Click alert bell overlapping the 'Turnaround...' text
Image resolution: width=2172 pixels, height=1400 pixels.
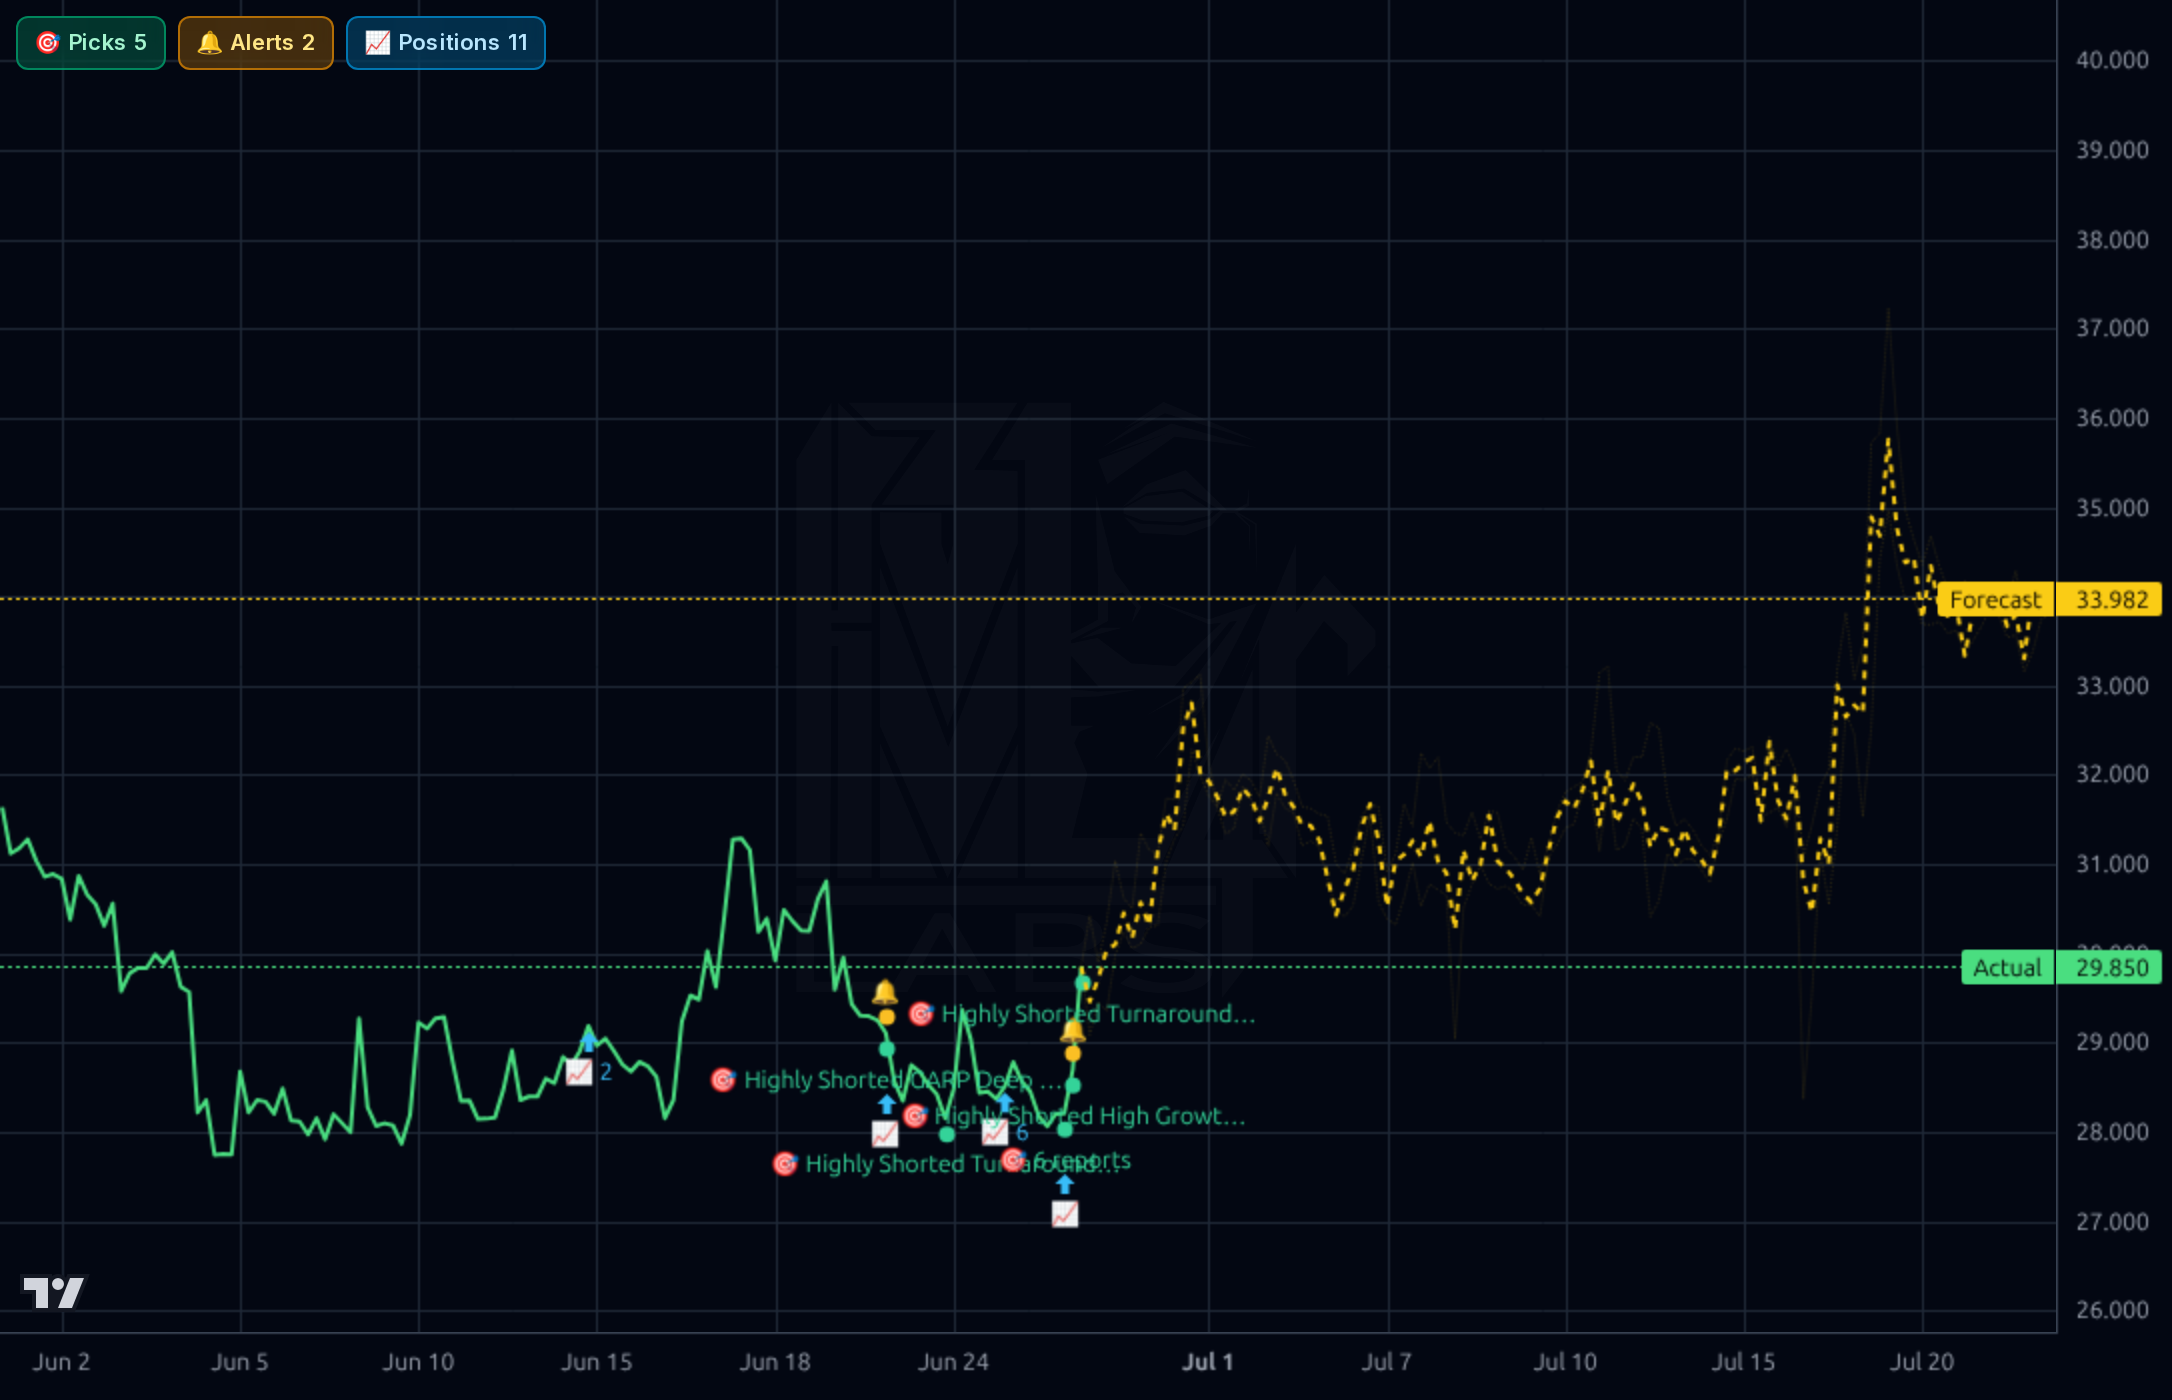[x=1073, y=1030]
